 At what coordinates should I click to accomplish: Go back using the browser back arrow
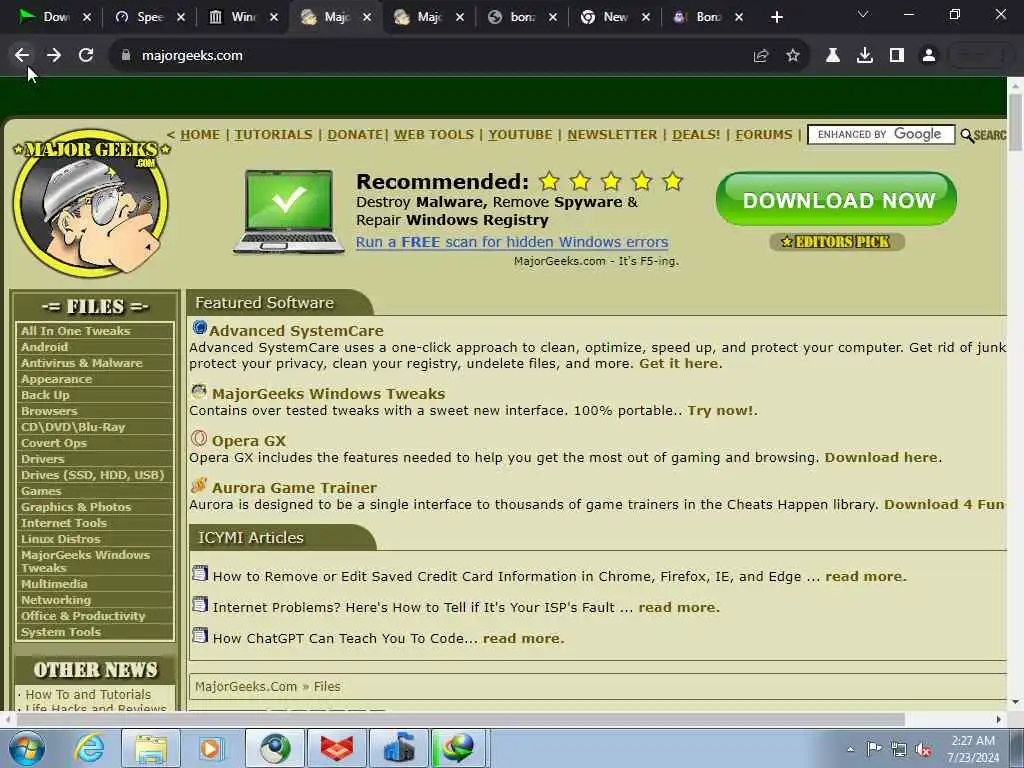[x=22, y=56]
